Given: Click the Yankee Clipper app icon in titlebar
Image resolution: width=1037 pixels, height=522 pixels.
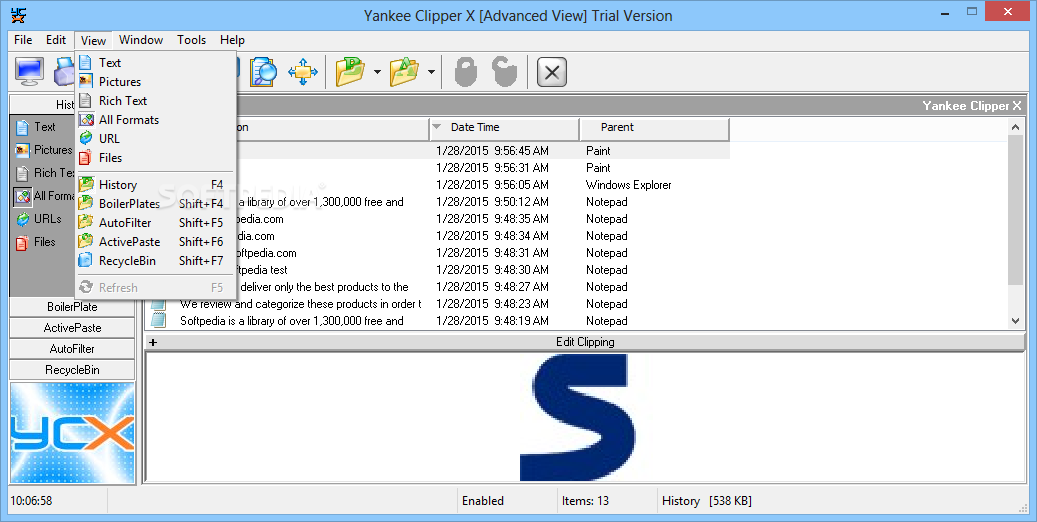Looking at the screenshot, I should 19,15.
